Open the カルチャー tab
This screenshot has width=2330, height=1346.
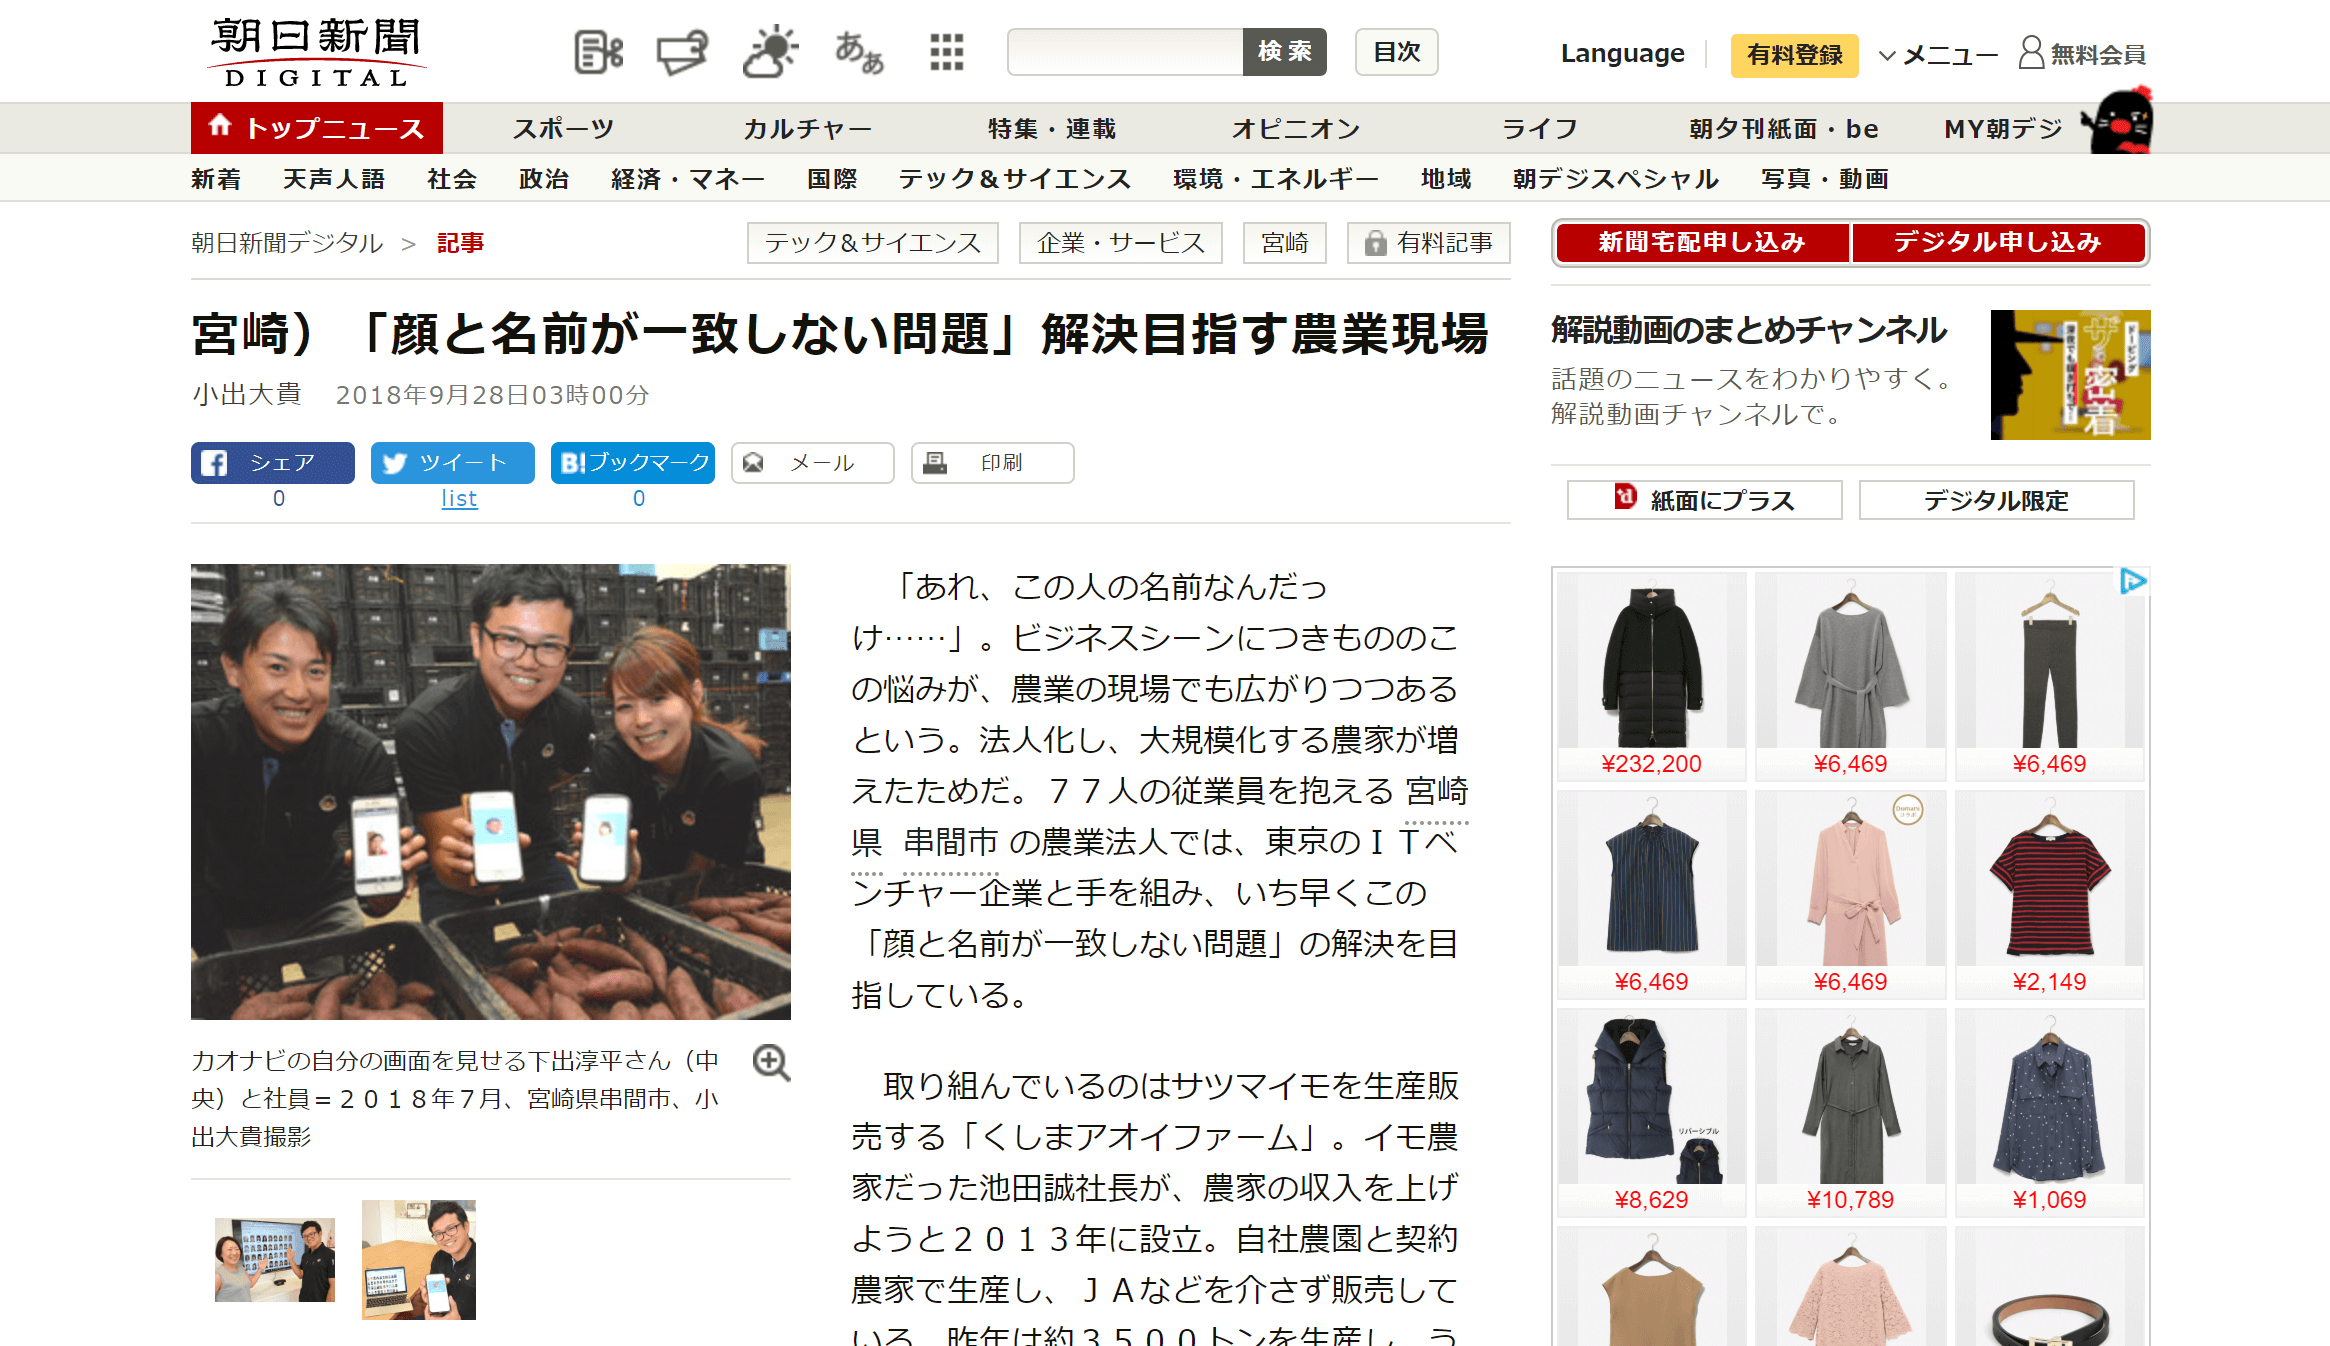pos(807,128)
